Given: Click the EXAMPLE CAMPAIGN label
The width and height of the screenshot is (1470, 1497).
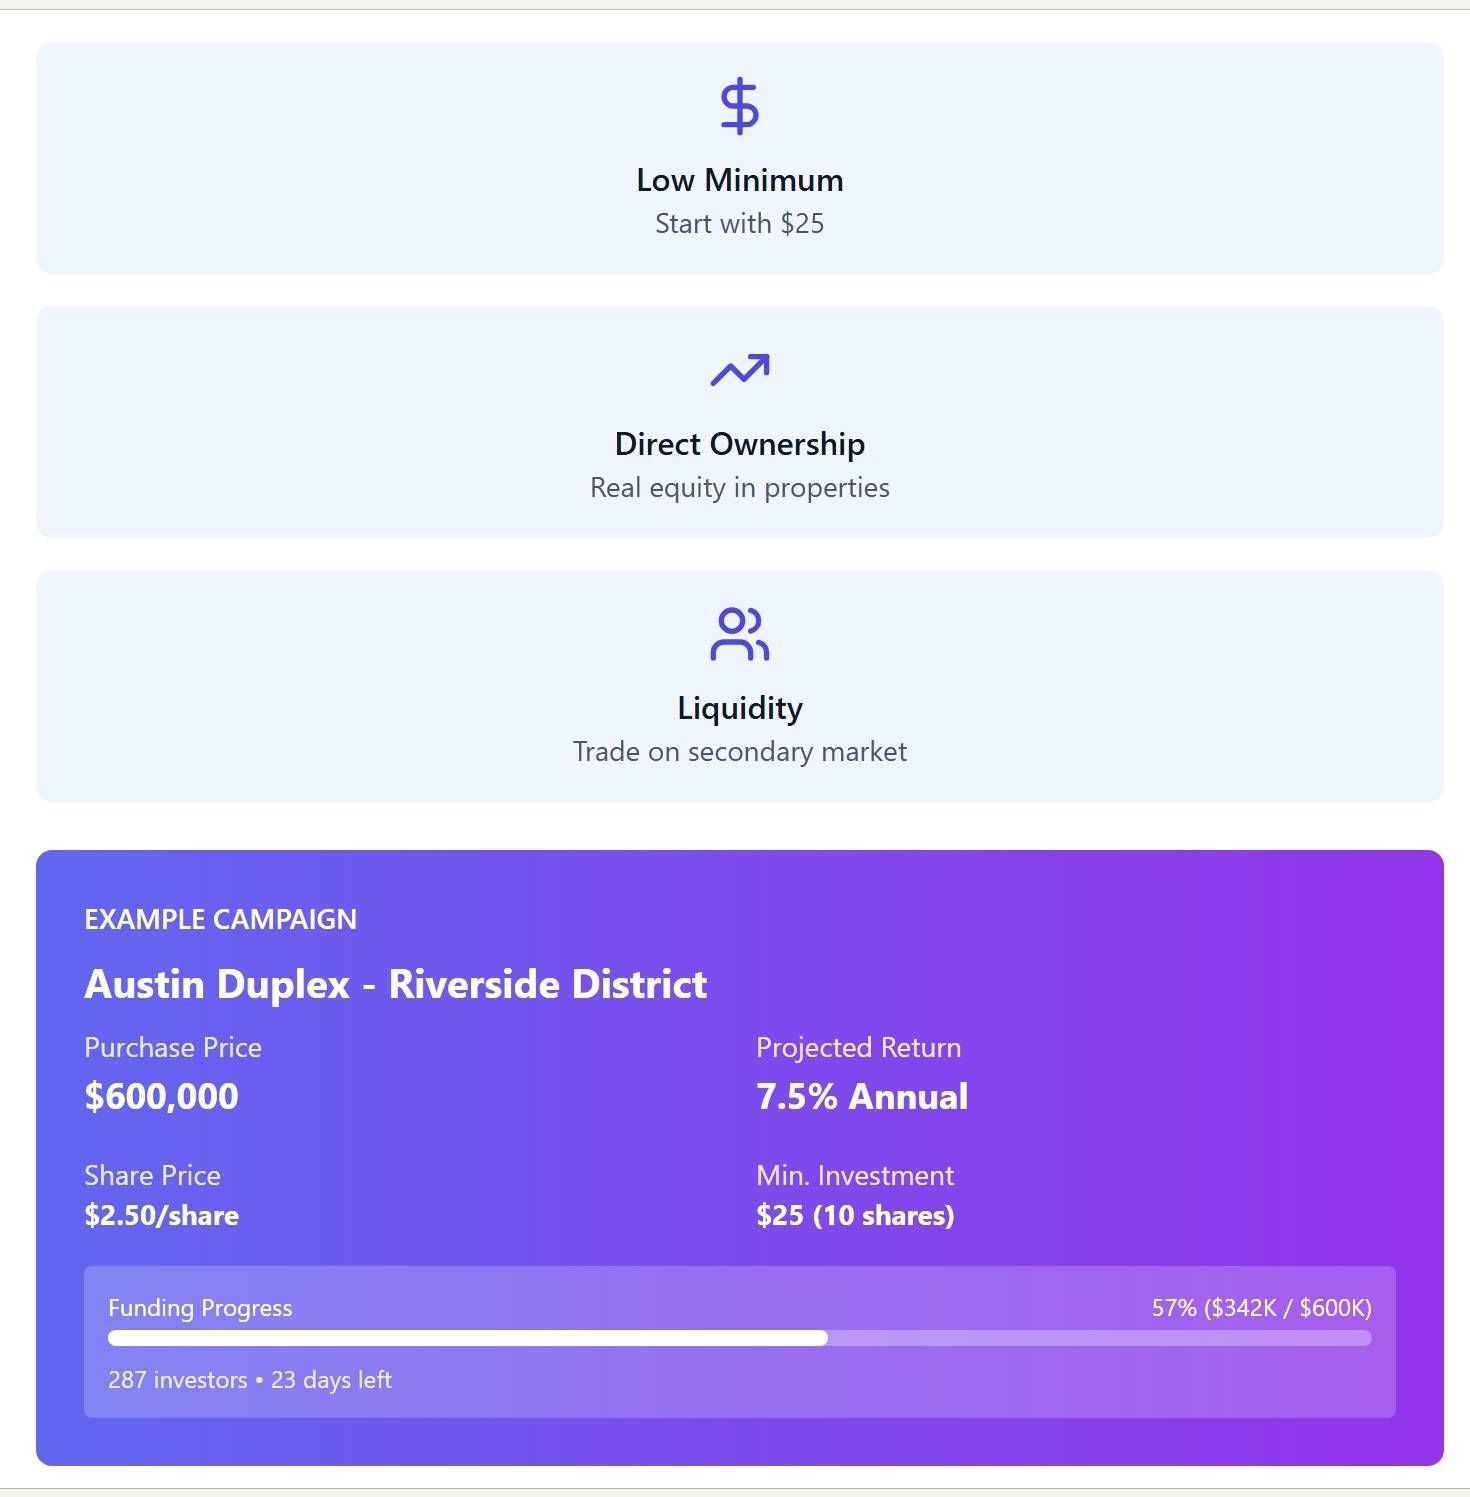Looking at the screenshot, I should (x=220, y=920).
